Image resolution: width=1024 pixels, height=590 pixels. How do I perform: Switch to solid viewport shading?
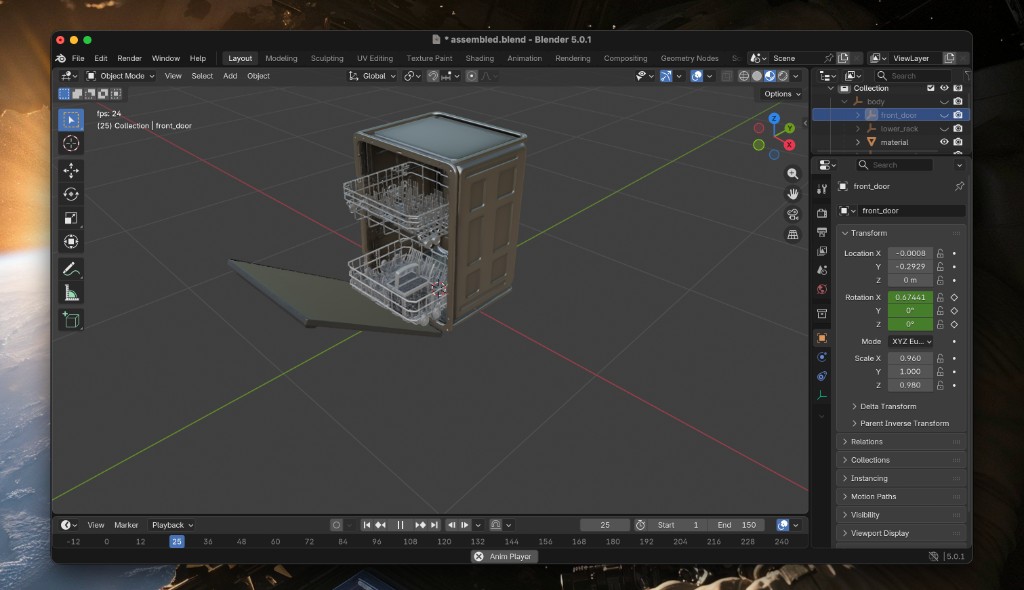point(757,76)
